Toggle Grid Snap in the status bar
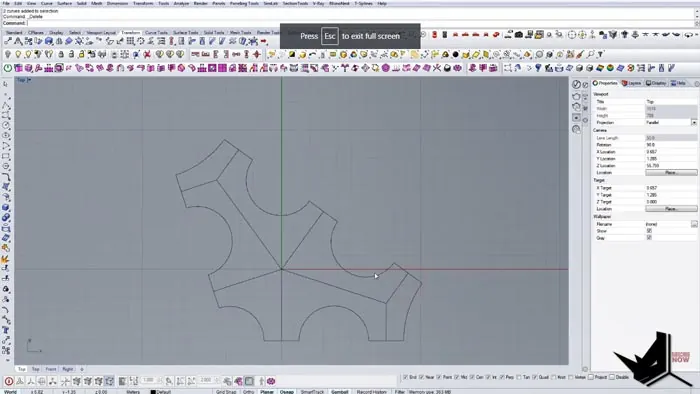This screenshot has height=394, width=700. click(x=226, y=392)
